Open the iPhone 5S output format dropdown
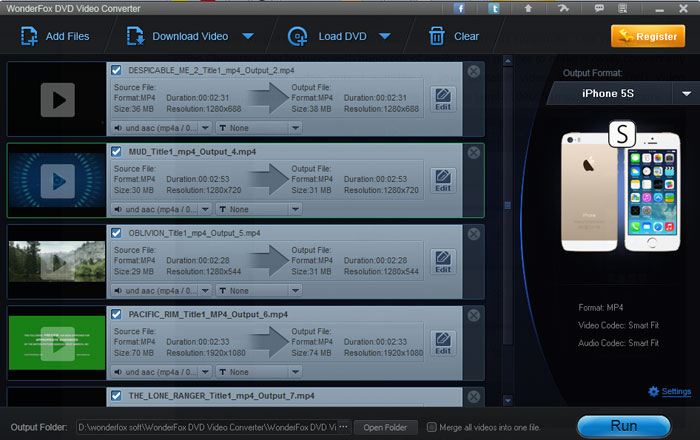The width and height of the screenshot is (700, 440). [x=687, y=93]
